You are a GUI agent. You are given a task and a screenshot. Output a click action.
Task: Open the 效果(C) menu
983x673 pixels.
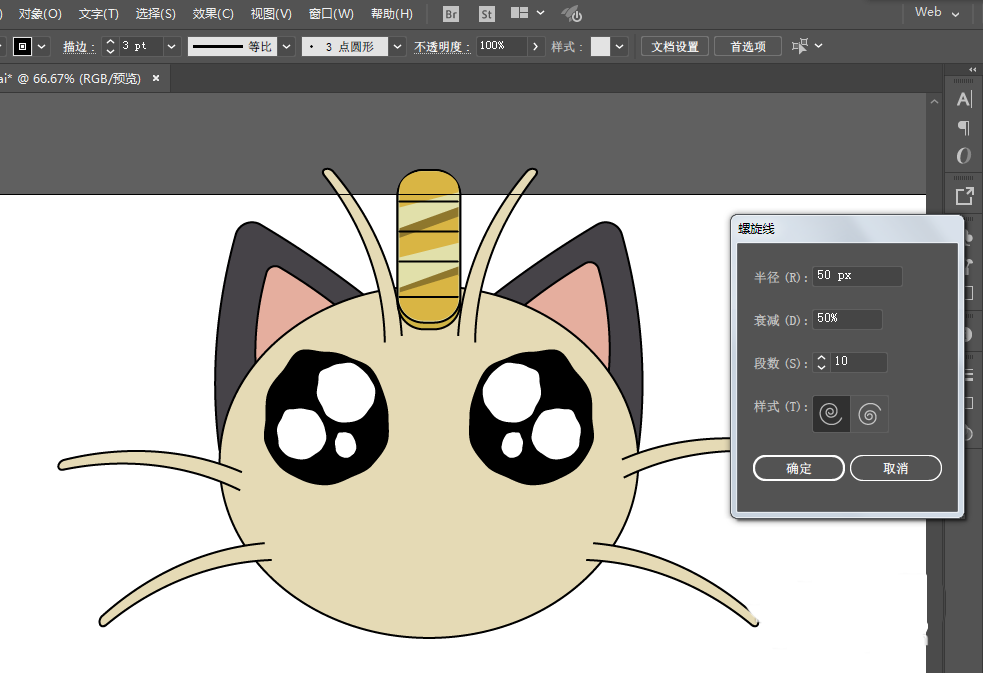[x=213, y=14]
